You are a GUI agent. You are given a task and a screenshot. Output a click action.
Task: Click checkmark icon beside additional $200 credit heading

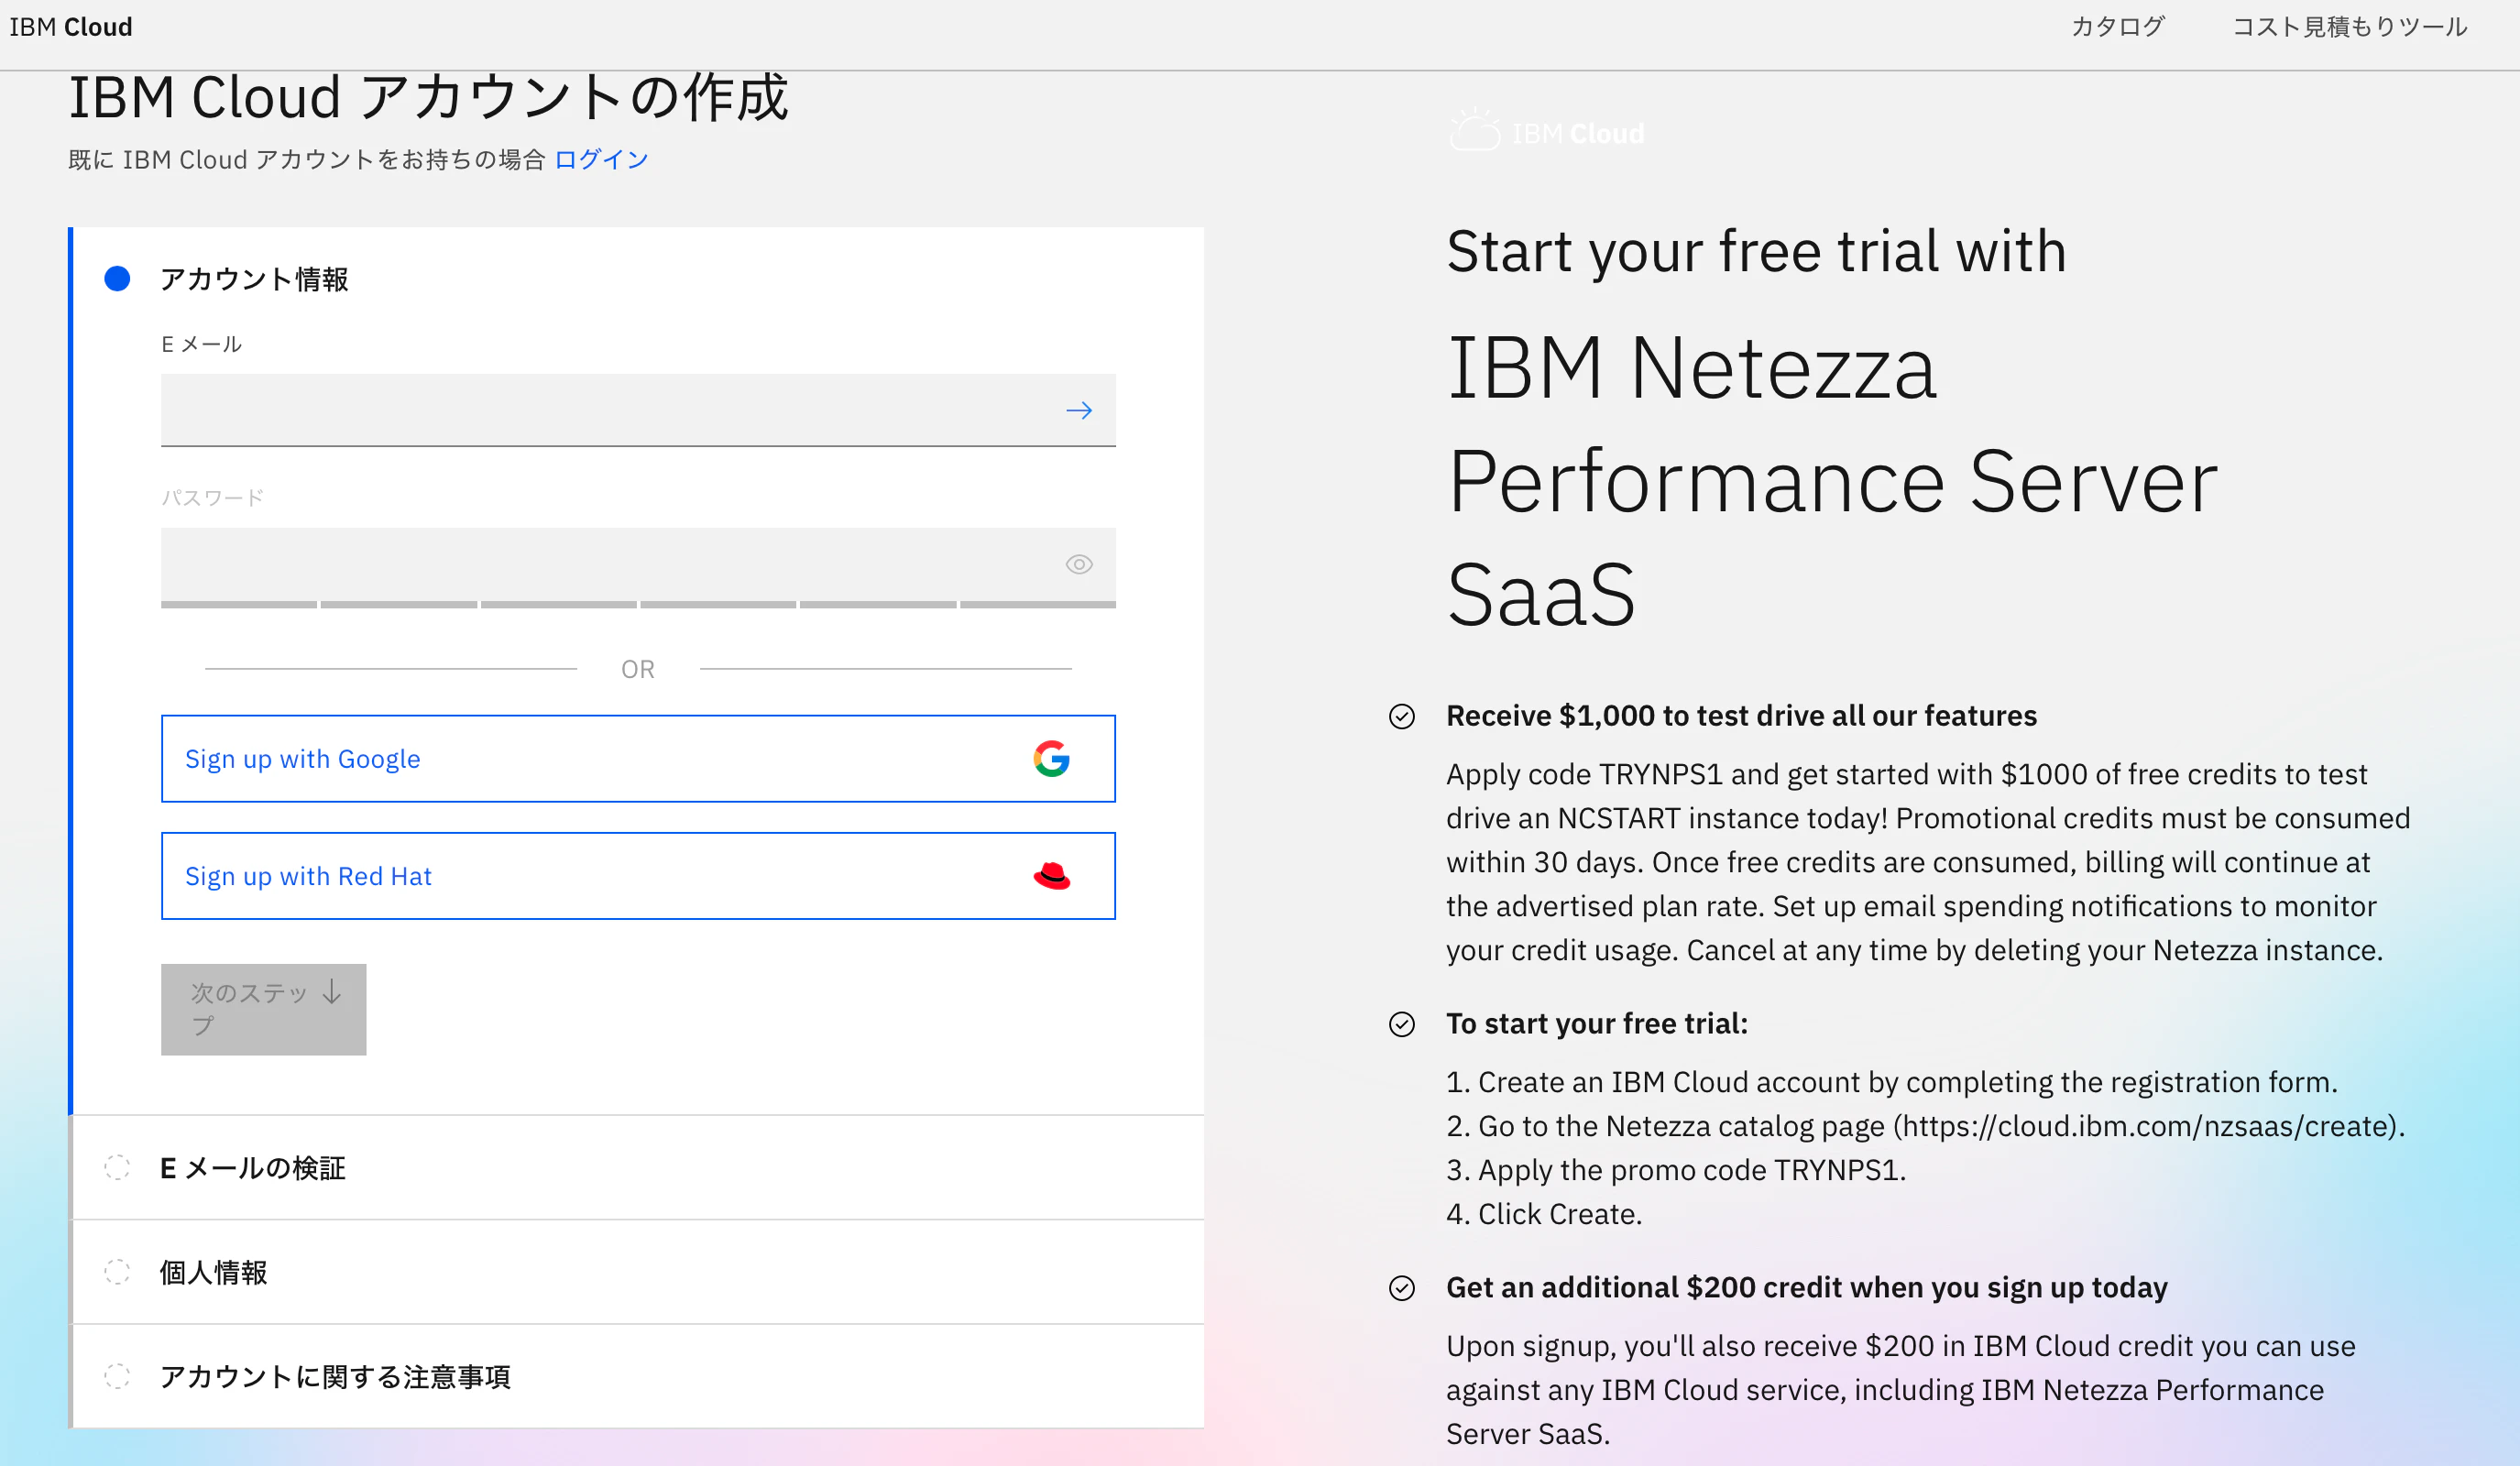tap(1401, 1288)
